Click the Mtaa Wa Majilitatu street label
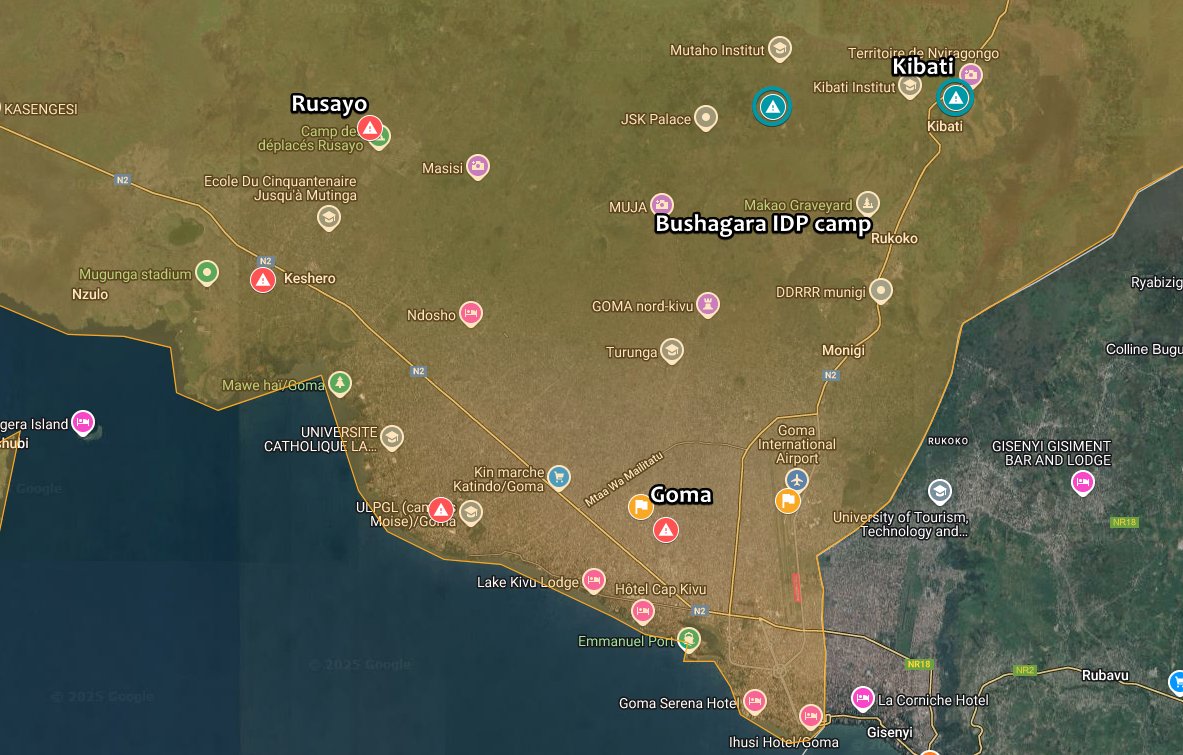 pyautogui.click(x=624, y=479)
